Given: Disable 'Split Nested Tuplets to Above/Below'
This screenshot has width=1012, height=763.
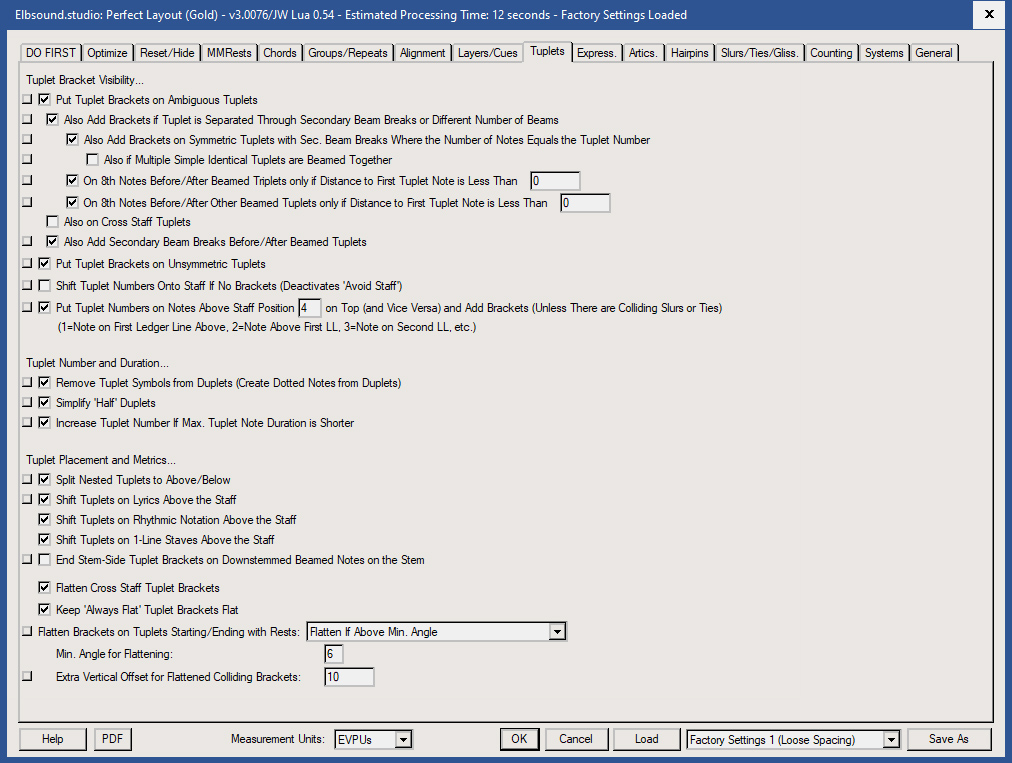Looking at the screenshot, I should click(x=44, y=479).
